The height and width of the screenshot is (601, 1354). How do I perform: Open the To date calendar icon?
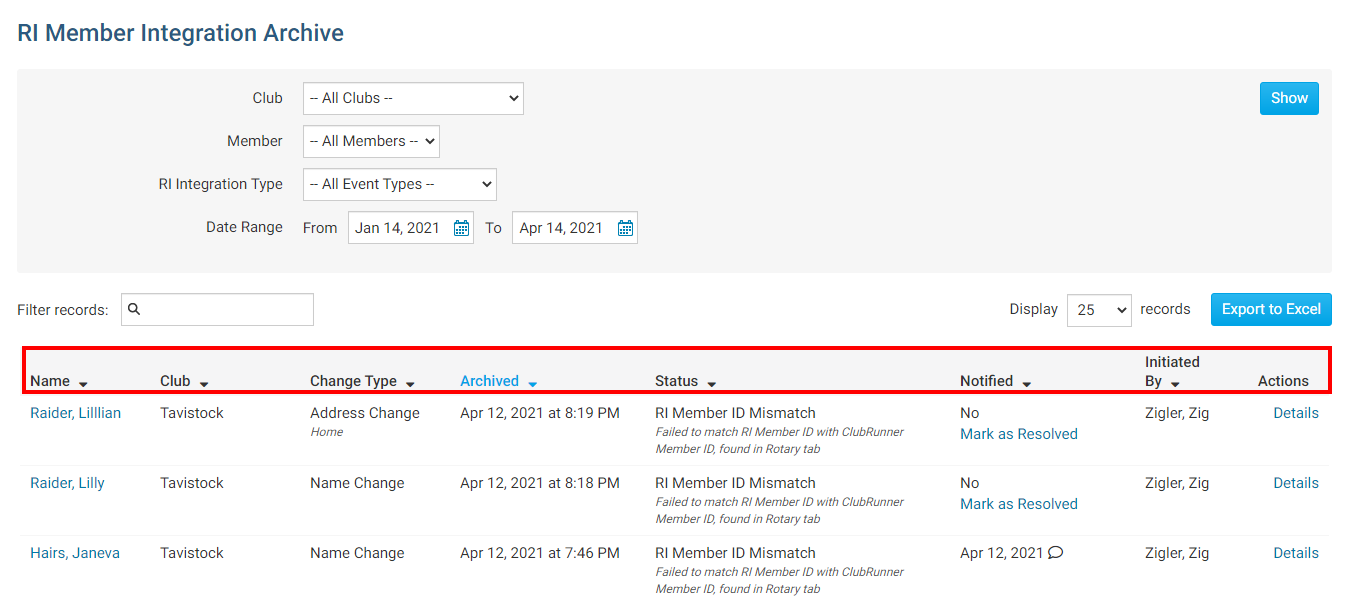pyautogui.click(x=625, y=228)
